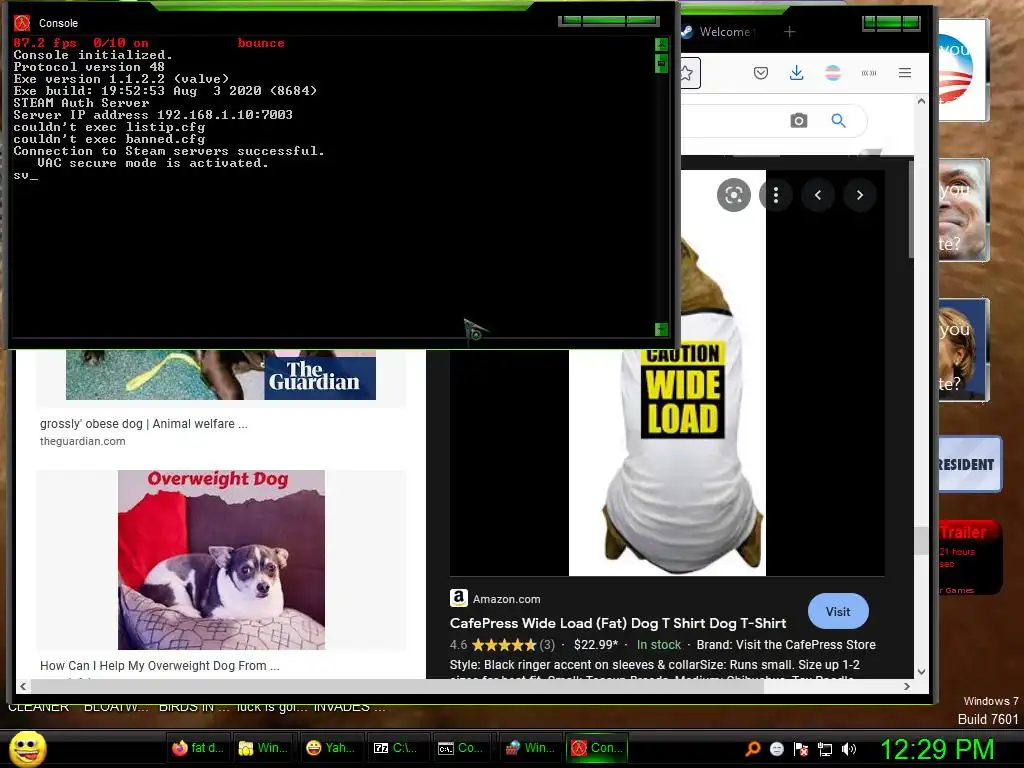This screenshot has height=768, width=1024.
Task: Go to next image in preview
Action: pyautogui.click(x=859, y=195)
